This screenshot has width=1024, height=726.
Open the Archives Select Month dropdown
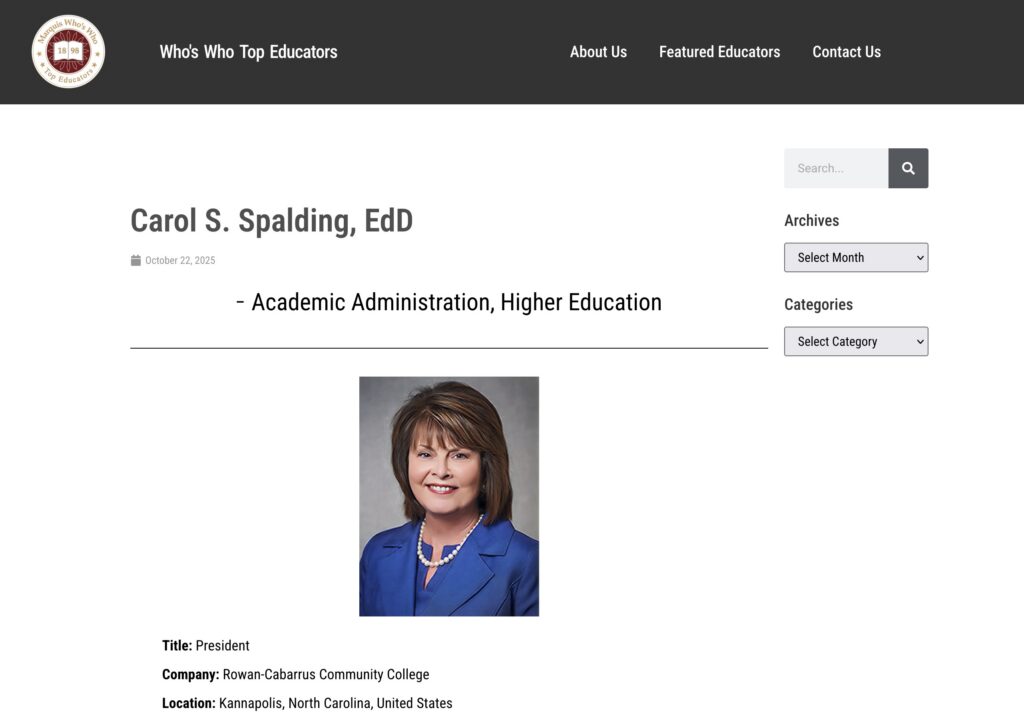click(x=856, y=257)
